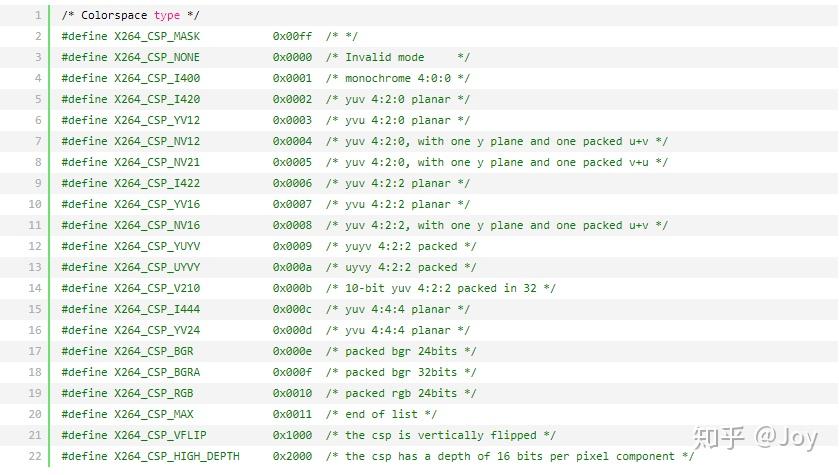Click the X264_CSP_NV16 identifier
Viewport: 839px width, 475px height.
click(157, 225)
